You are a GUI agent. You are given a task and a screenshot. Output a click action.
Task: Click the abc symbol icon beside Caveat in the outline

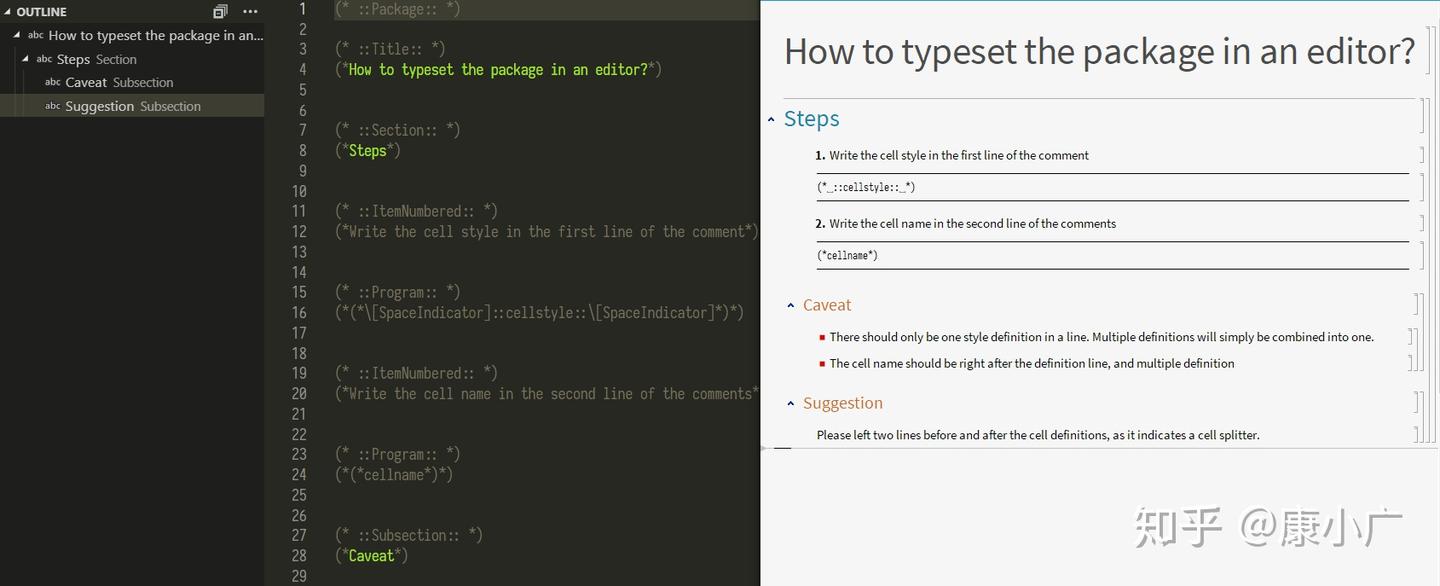(x=53, y=82)
